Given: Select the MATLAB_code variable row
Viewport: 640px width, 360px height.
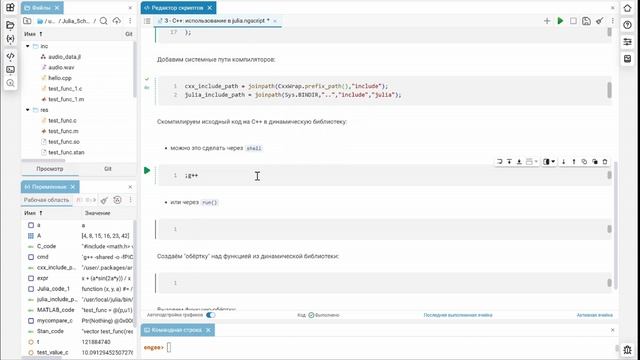Looking at the screenshot, I should point(79,310).
